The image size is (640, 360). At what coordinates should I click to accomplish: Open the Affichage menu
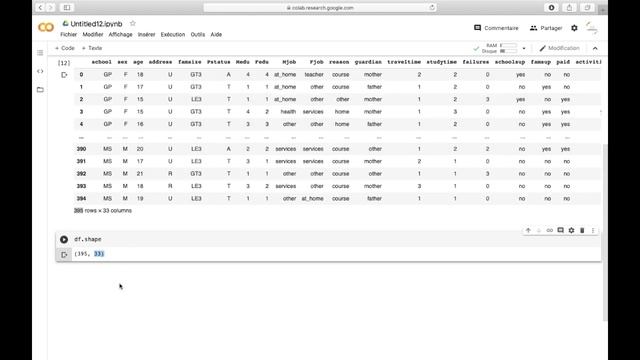120,35
